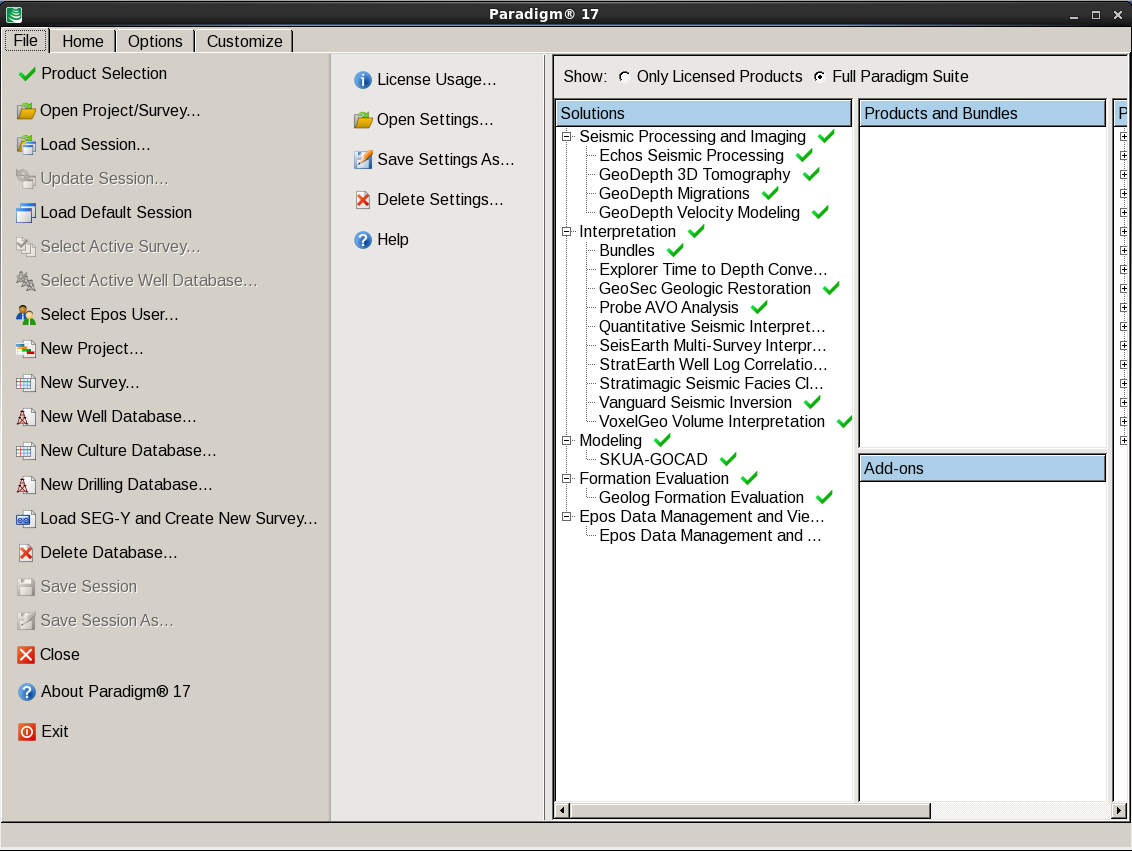The image size is (1132, 852).
Task: Select GeoSec Geologic Restoration tree item
Action: (x=705, y=289)
